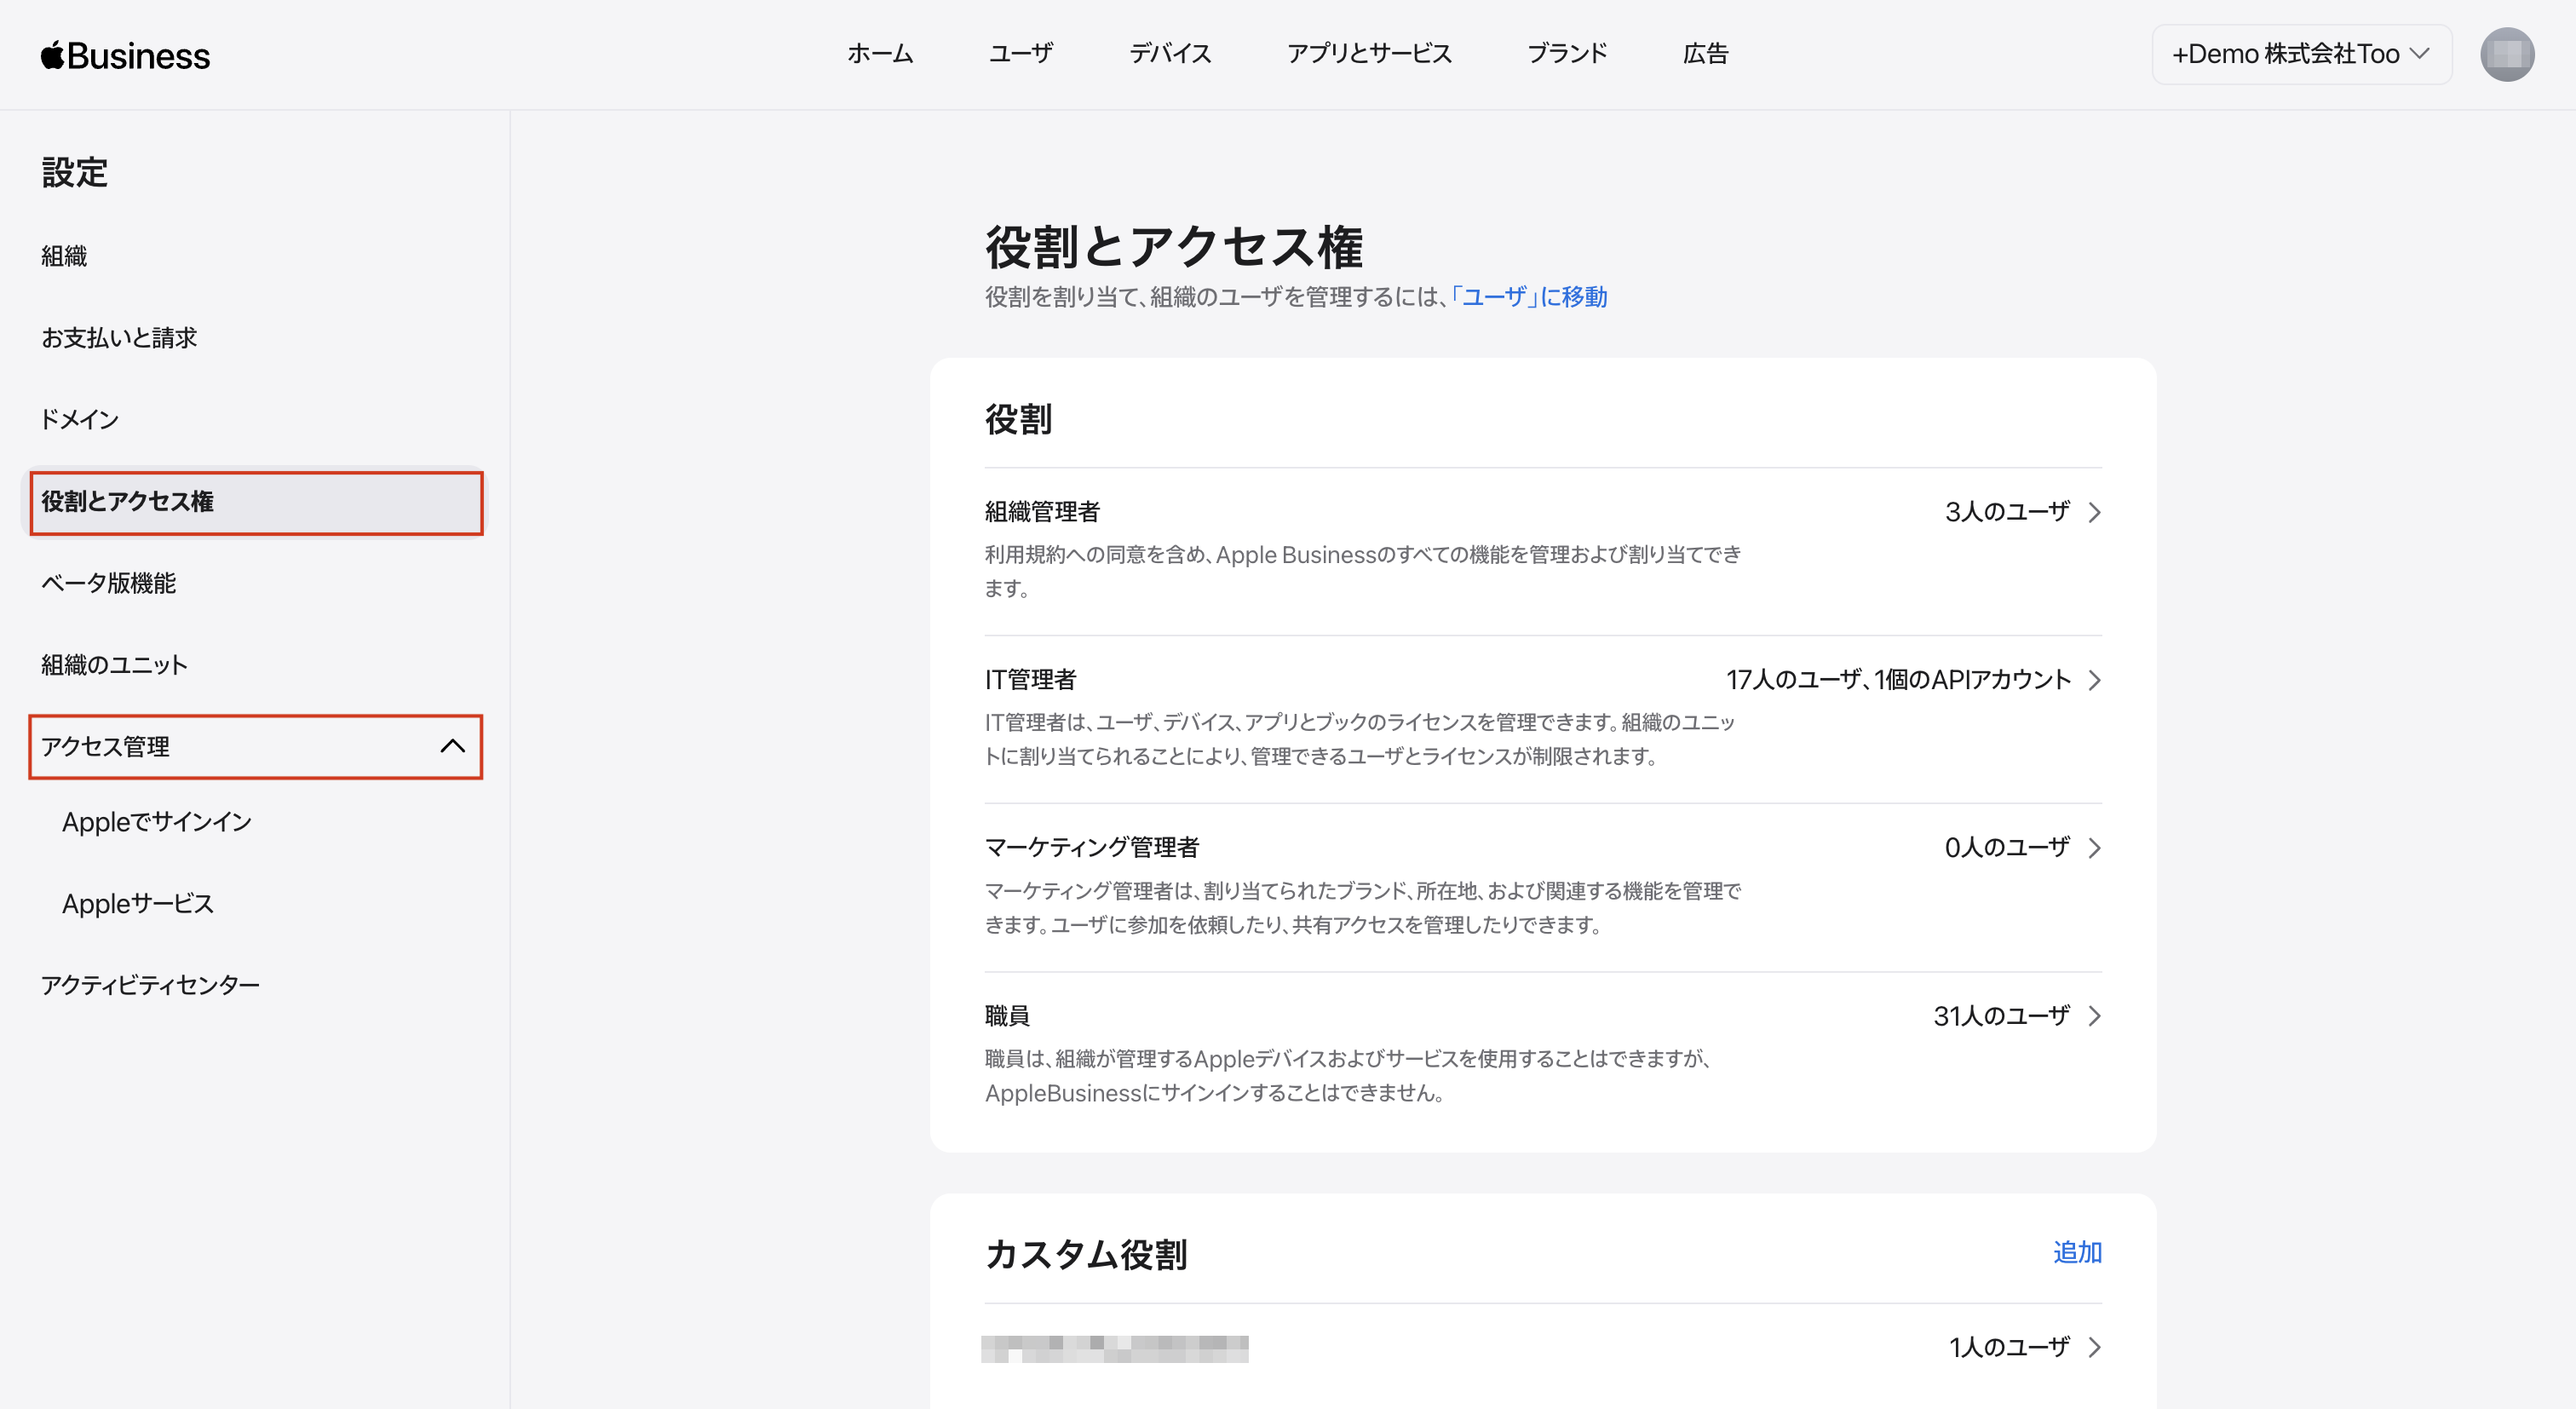This screenshot has width=2576, height=1409.
Task: Open 組織管理者 role via its chevron
Action: coord(2094,512)
